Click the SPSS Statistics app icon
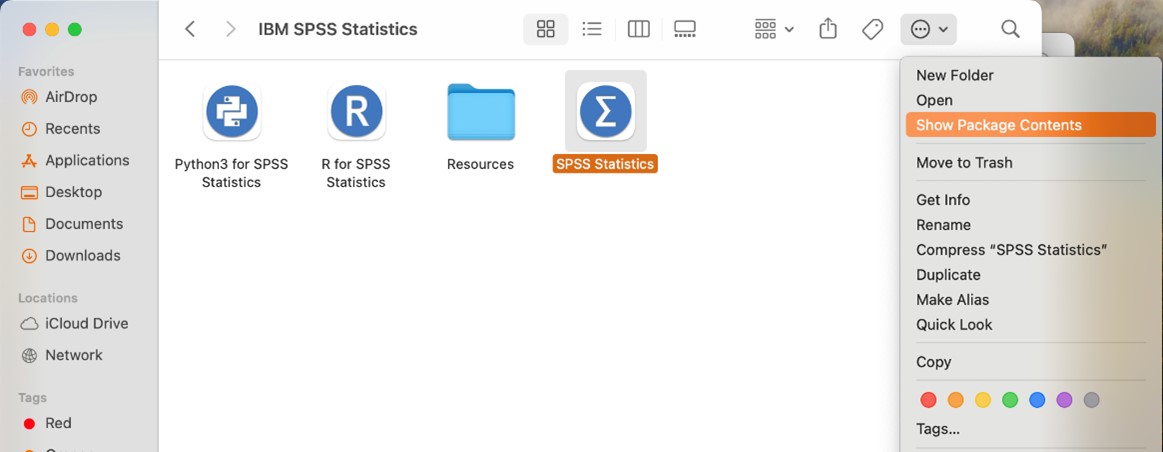Screen dimensions: 1163x452 (x=605, y=111)
